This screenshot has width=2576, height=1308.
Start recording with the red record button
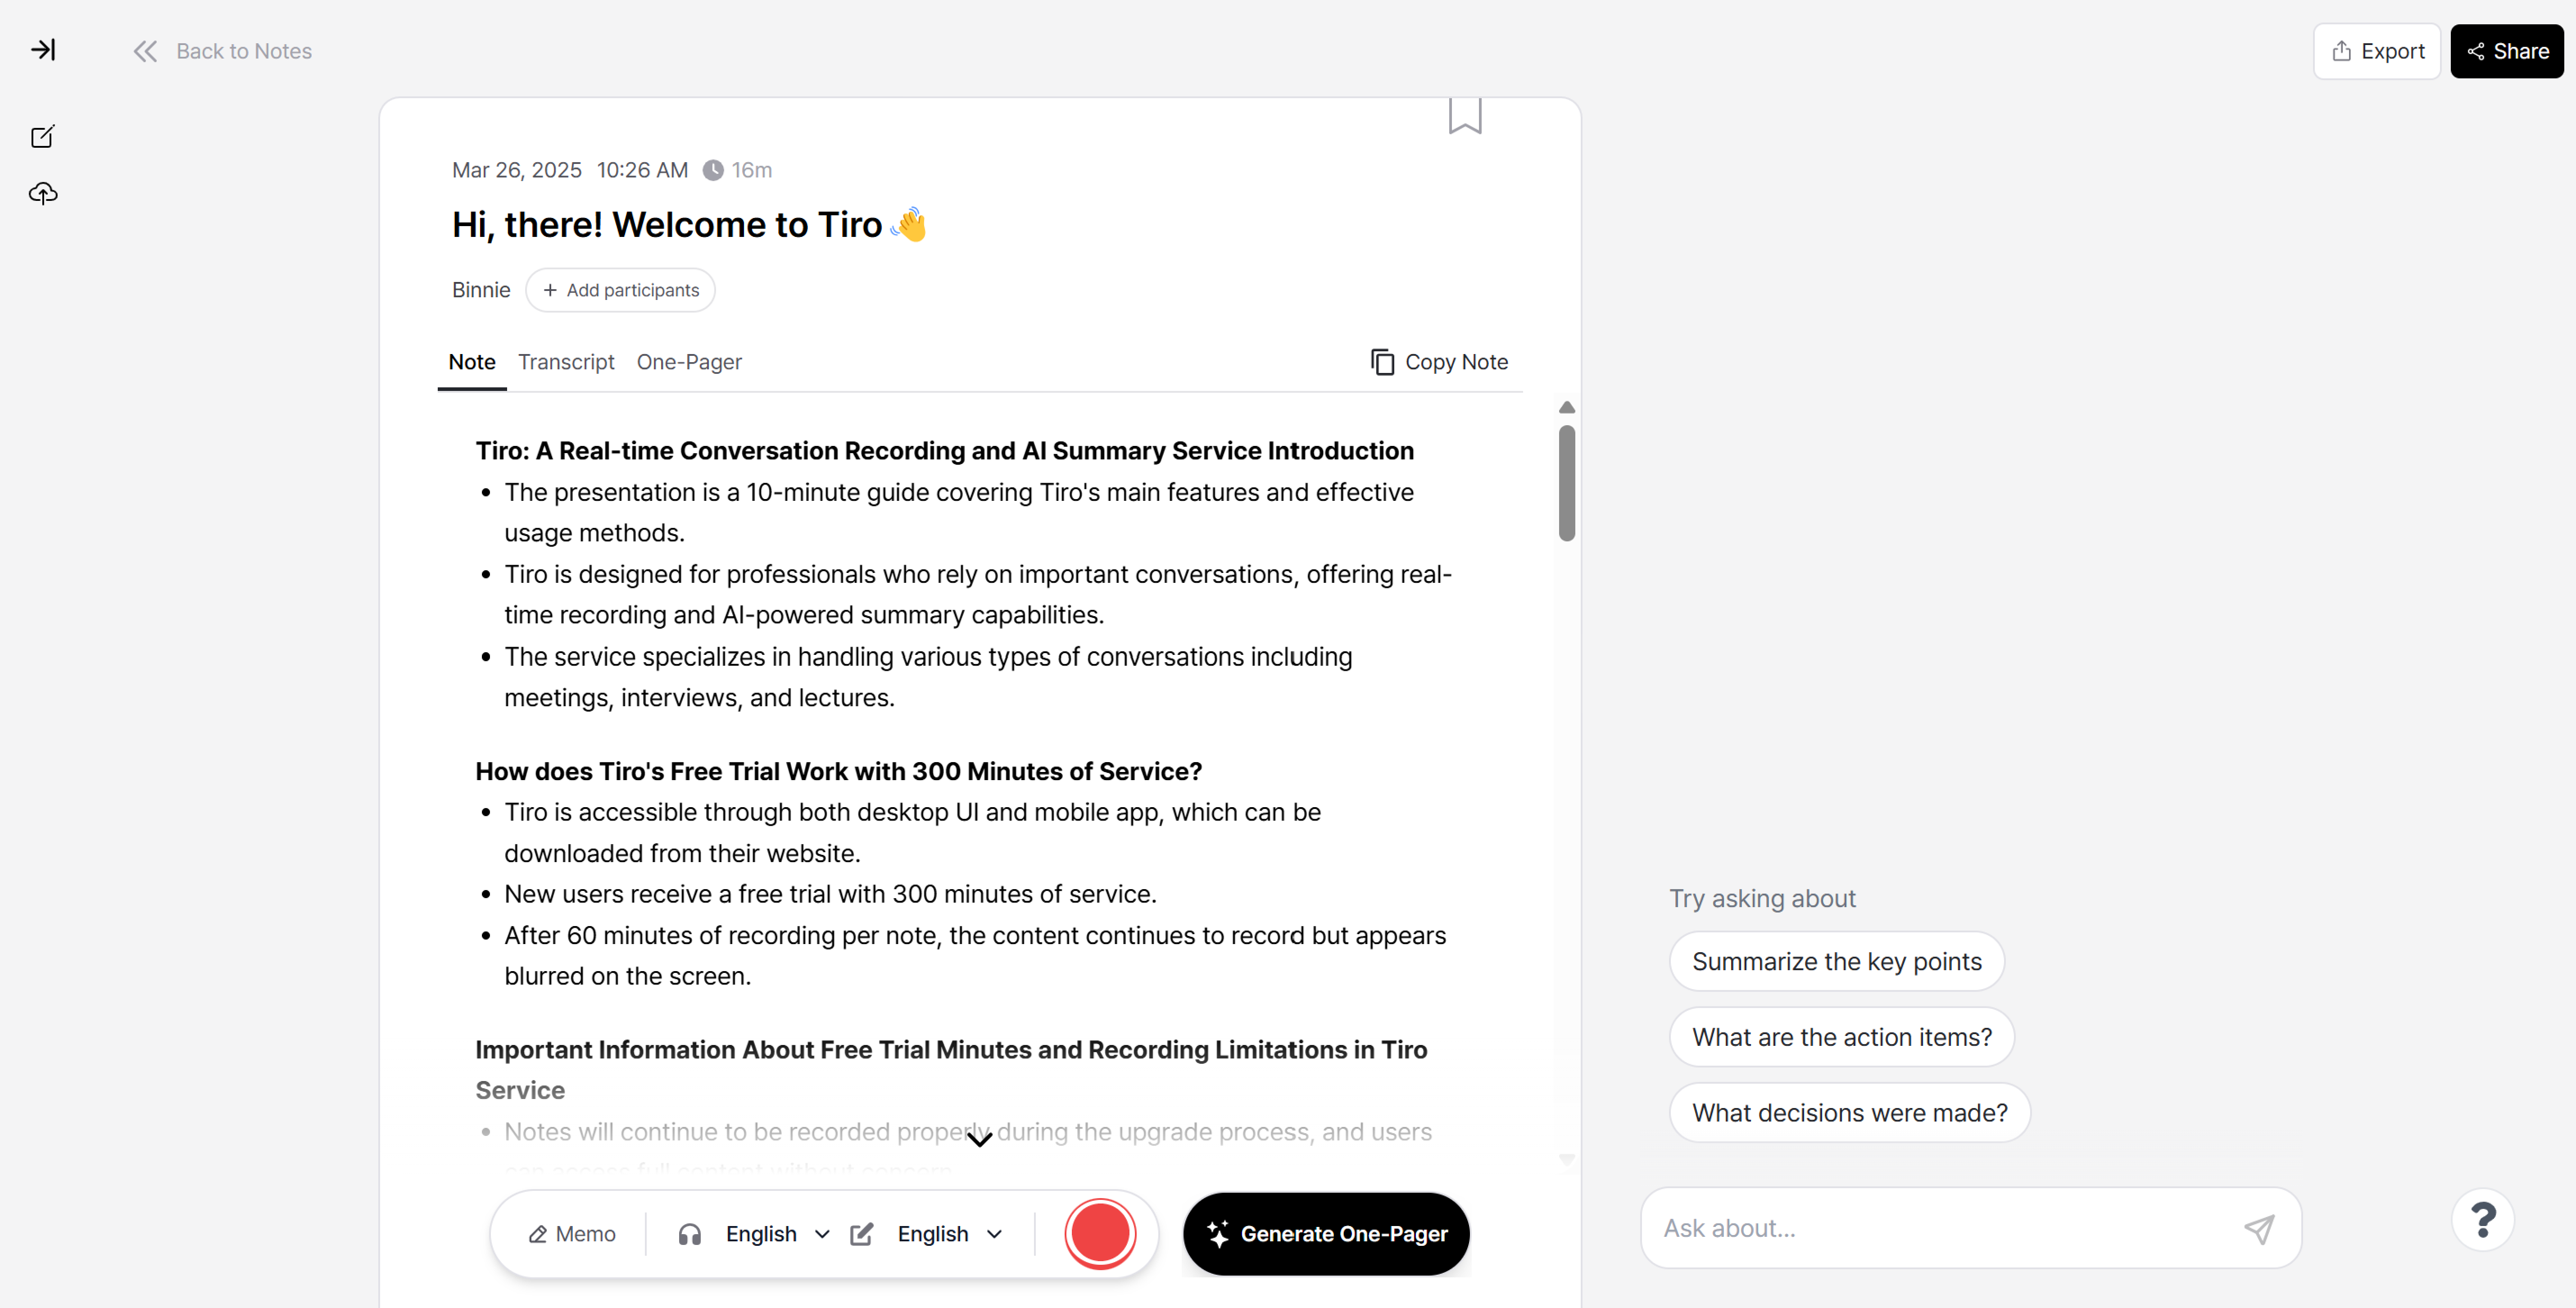pyautogui.click(x=1100, y=1234)
